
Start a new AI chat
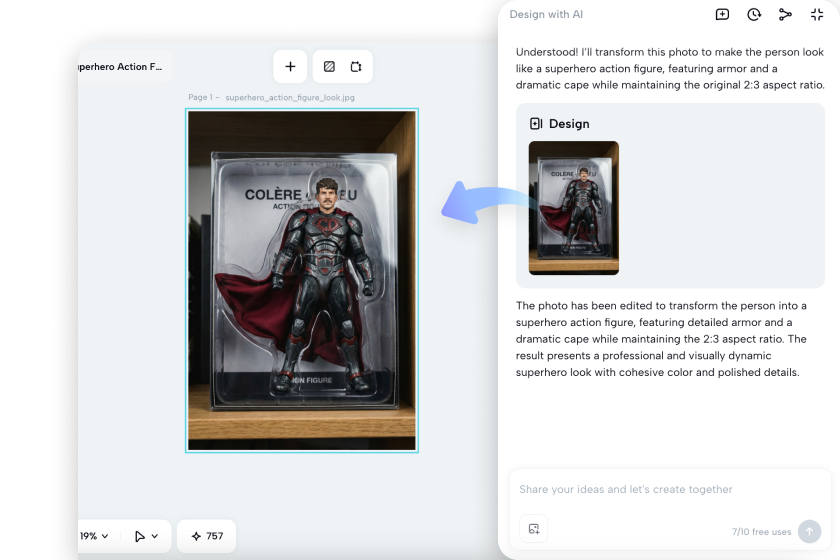coord(722,14)
